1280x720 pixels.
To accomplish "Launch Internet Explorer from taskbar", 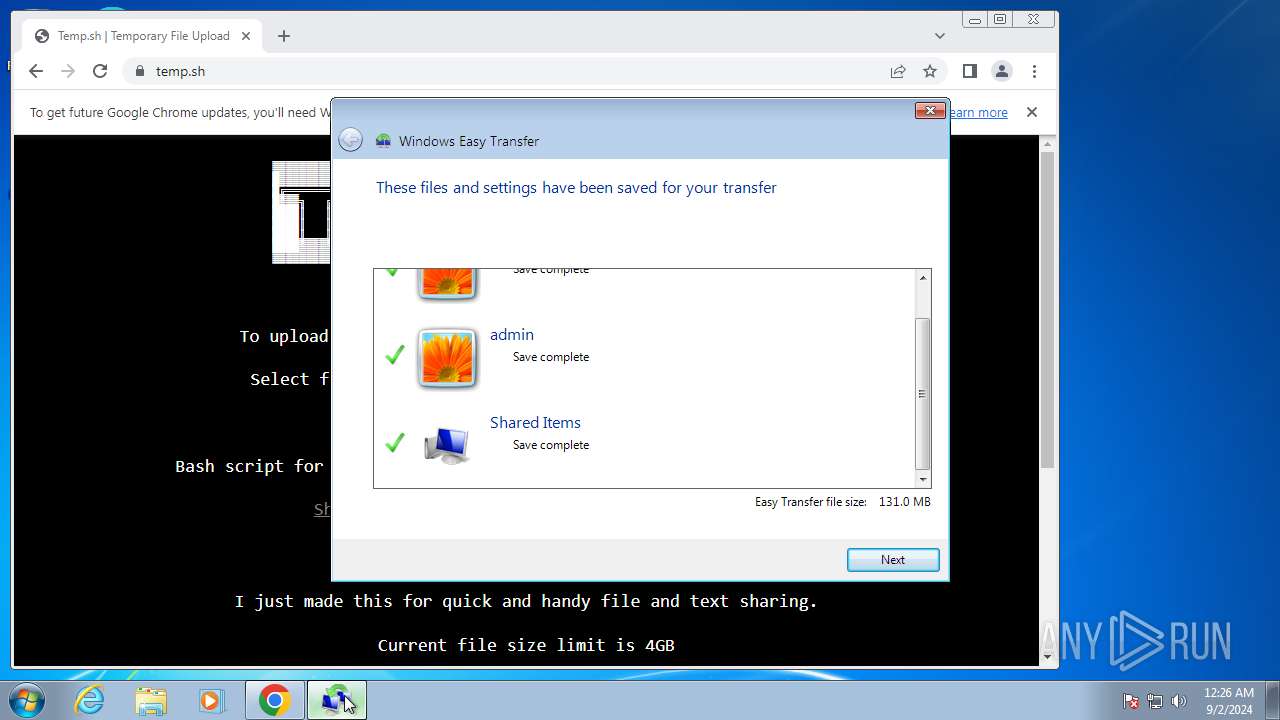I will tap(90, 700).
